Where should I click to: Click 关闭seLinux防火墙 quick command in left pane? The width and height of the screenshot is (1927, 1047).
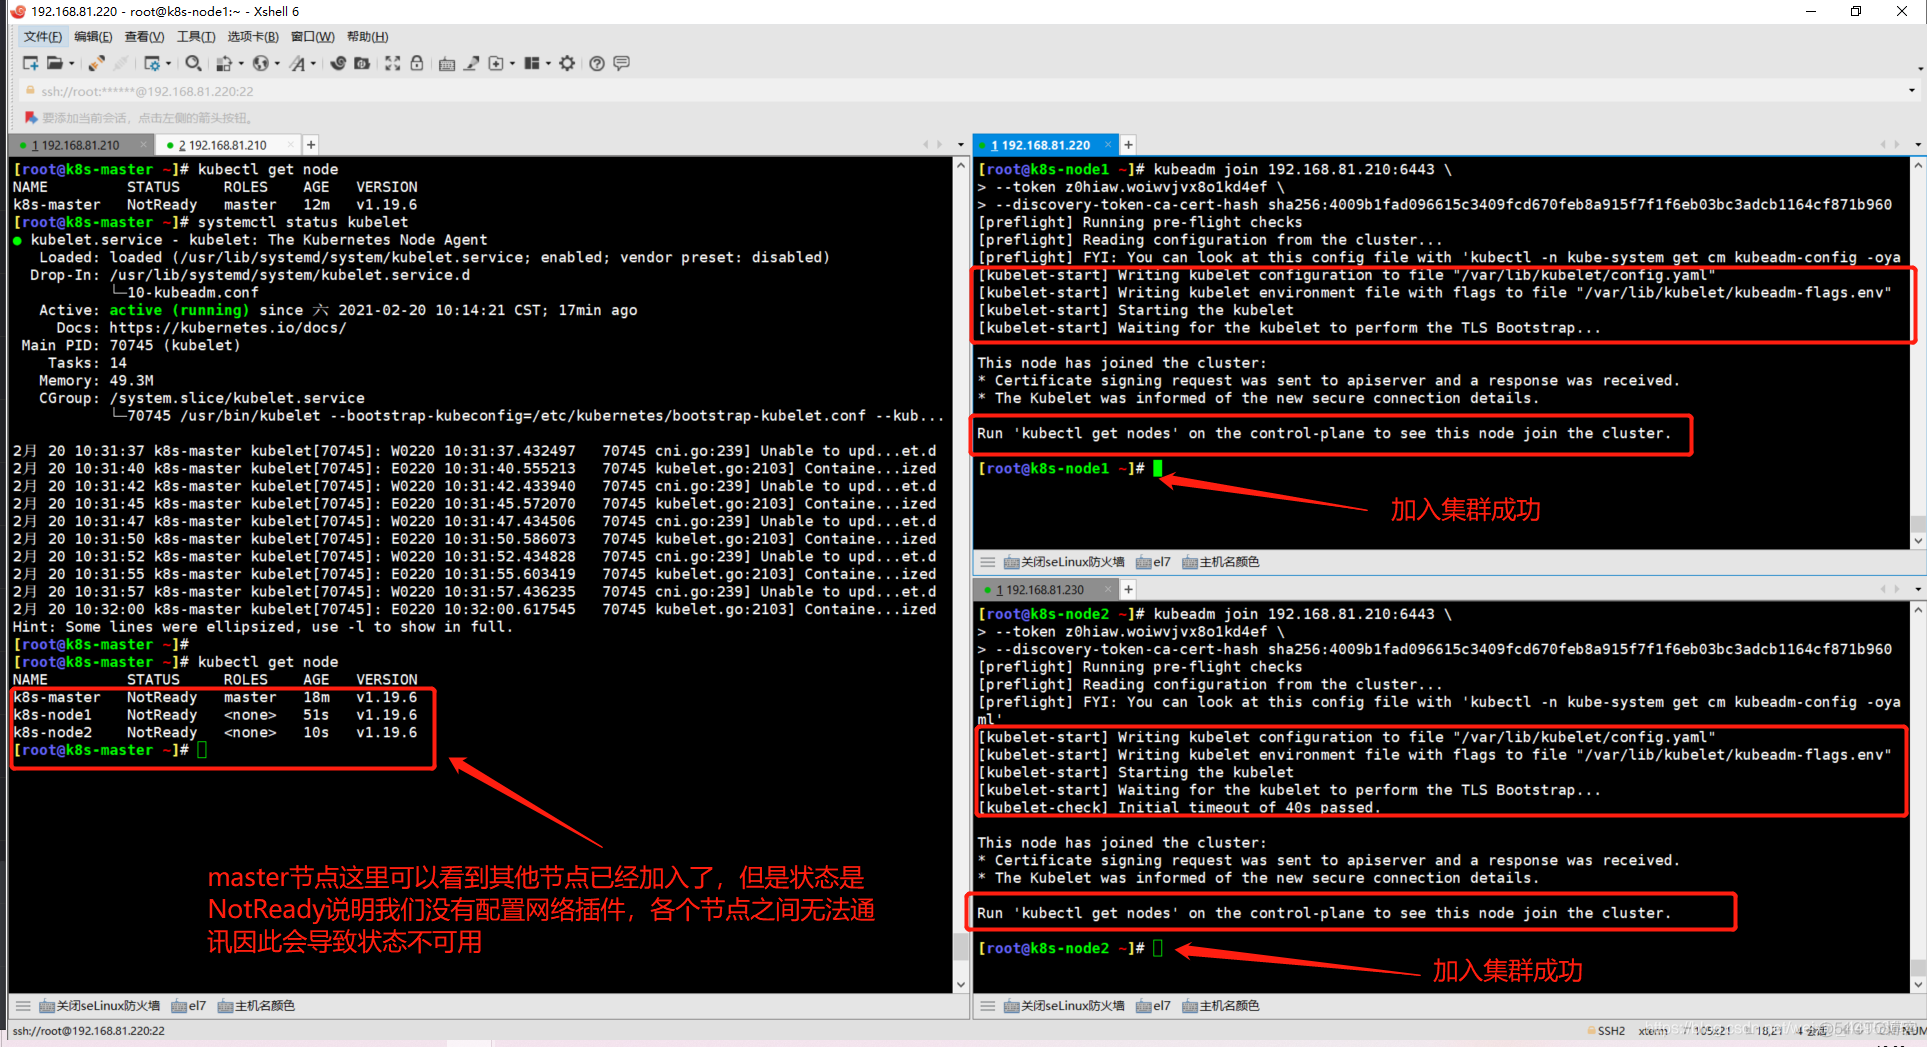point(100,1006)
